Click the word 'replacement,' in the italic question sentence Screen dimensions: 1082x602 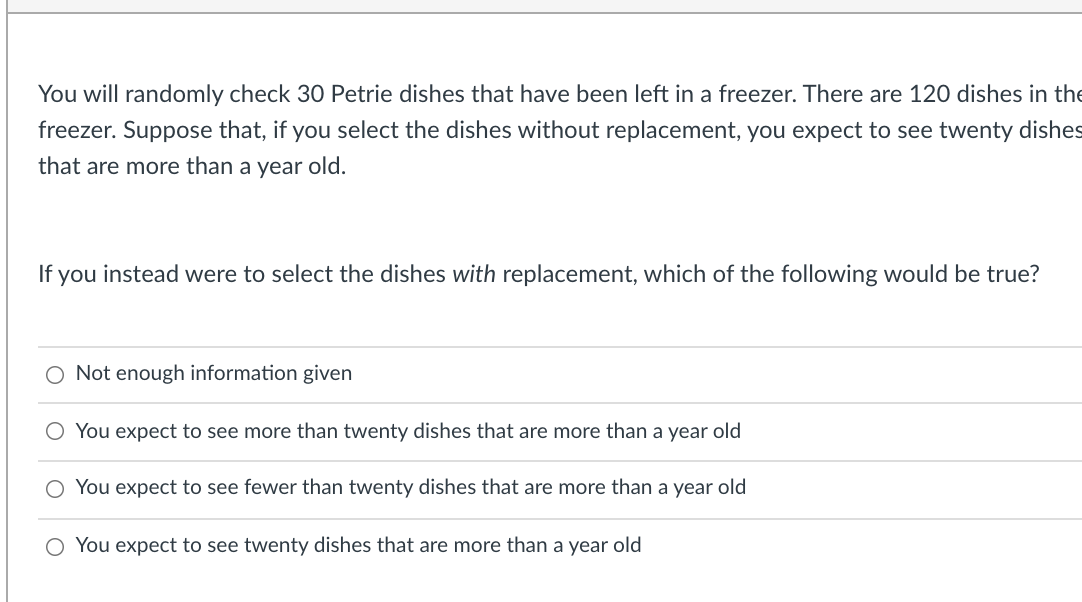[570, 274]
